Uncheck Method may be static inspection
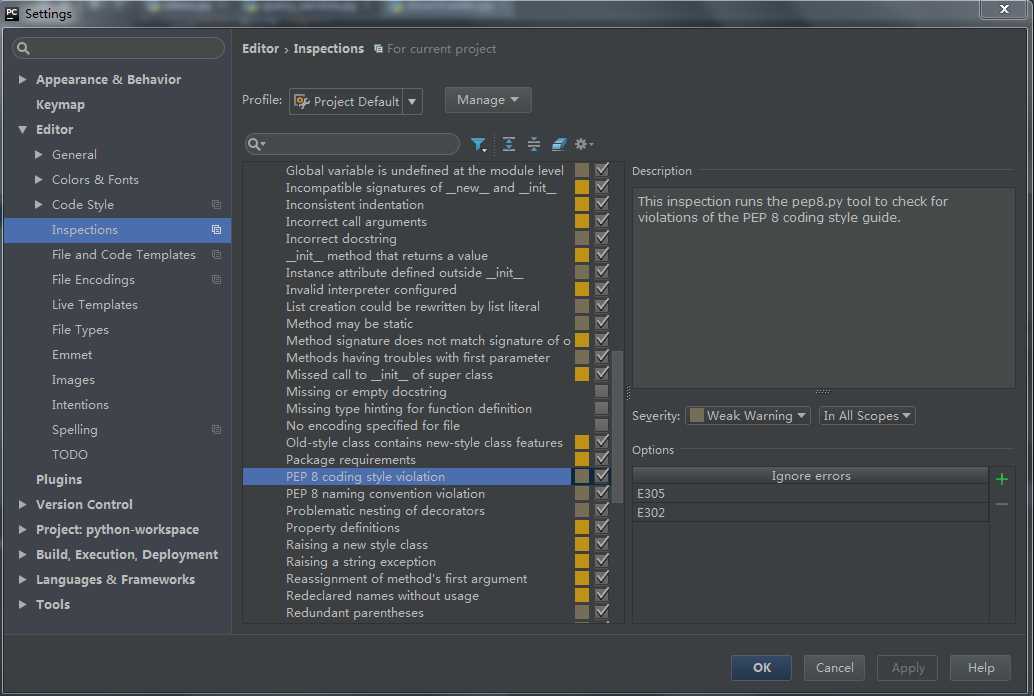Image resolution: width=1034 pixels, height=696 pixels. pos(601,323)
